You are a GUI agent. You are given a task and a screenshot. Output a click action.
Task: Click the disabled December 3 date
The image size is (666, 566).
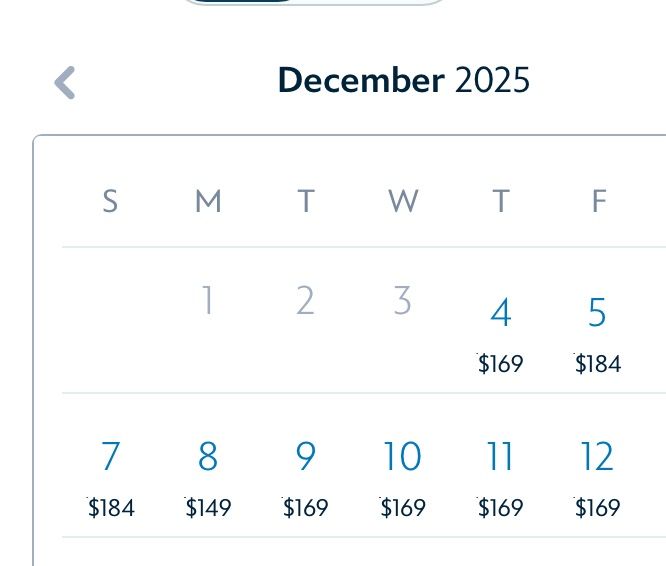tap(402, 300)
